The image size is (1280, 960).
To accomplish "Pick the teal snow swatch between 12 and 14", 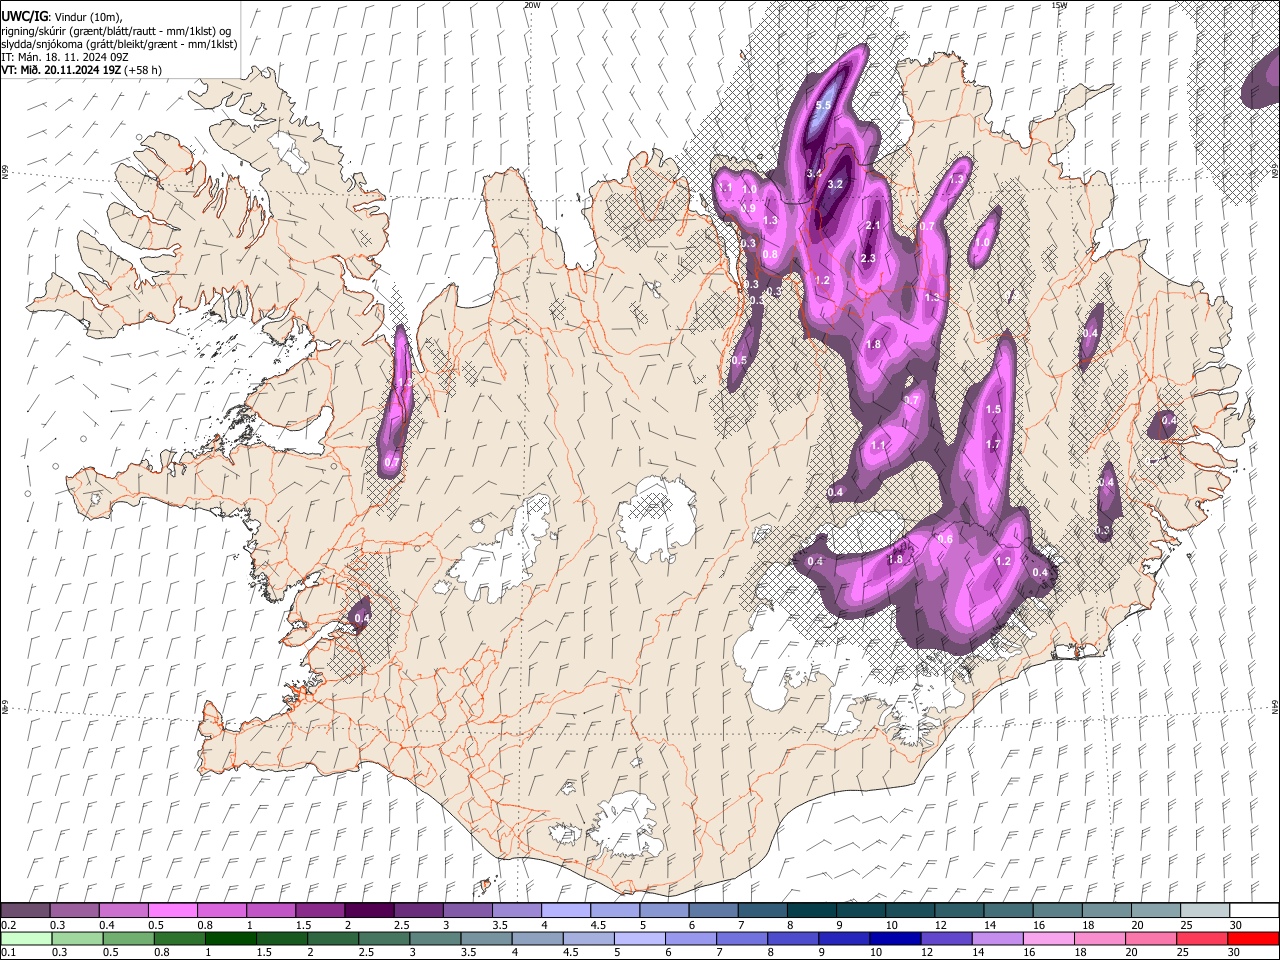I will pyautogui.click(x=958, y=911).
